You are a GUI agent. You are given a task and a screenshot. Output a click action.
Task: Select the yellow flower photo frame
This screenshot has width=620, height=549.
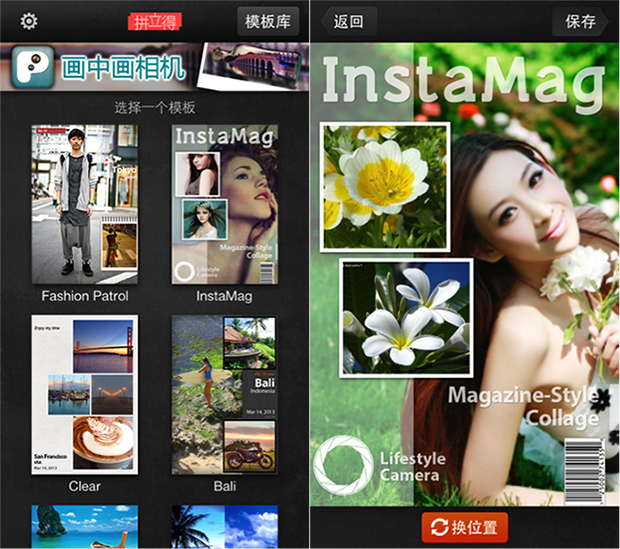[385, 187]
